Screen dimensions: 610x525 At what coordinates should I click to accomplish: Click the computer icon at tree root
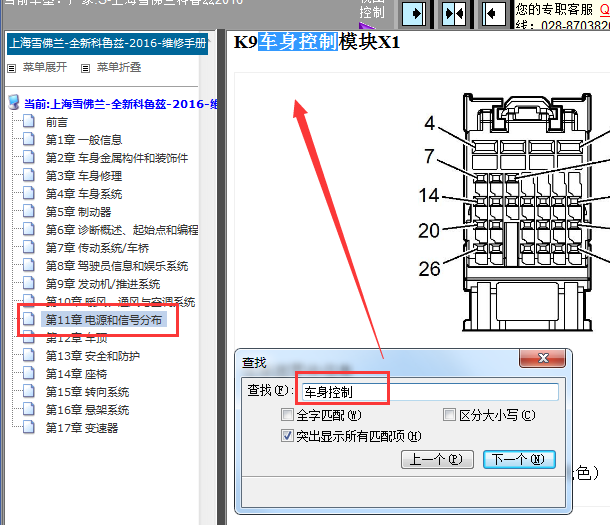(14, 103)
